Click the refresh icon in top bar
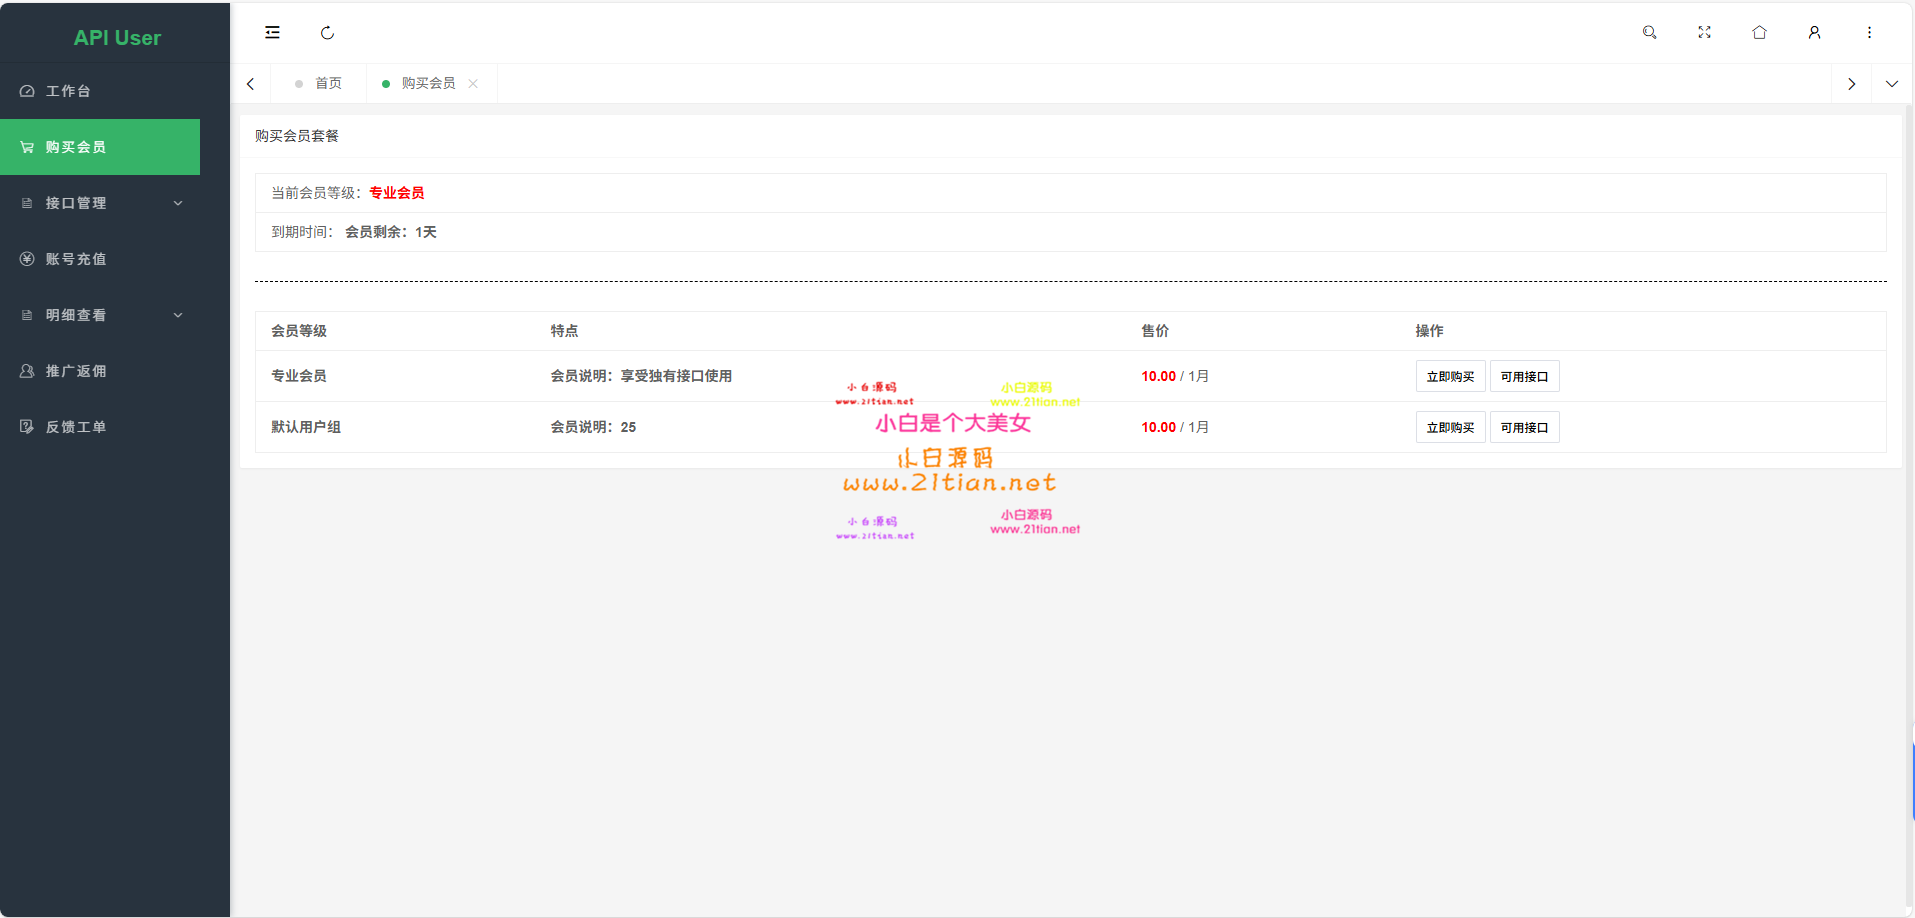 coord(327,33)
